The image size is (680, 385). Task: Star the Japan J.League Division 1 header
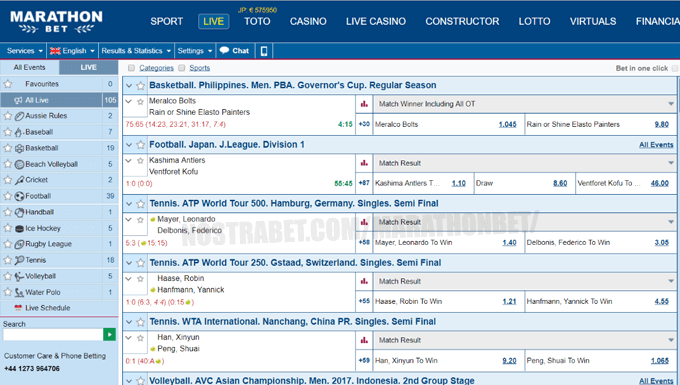pos(141,145)
